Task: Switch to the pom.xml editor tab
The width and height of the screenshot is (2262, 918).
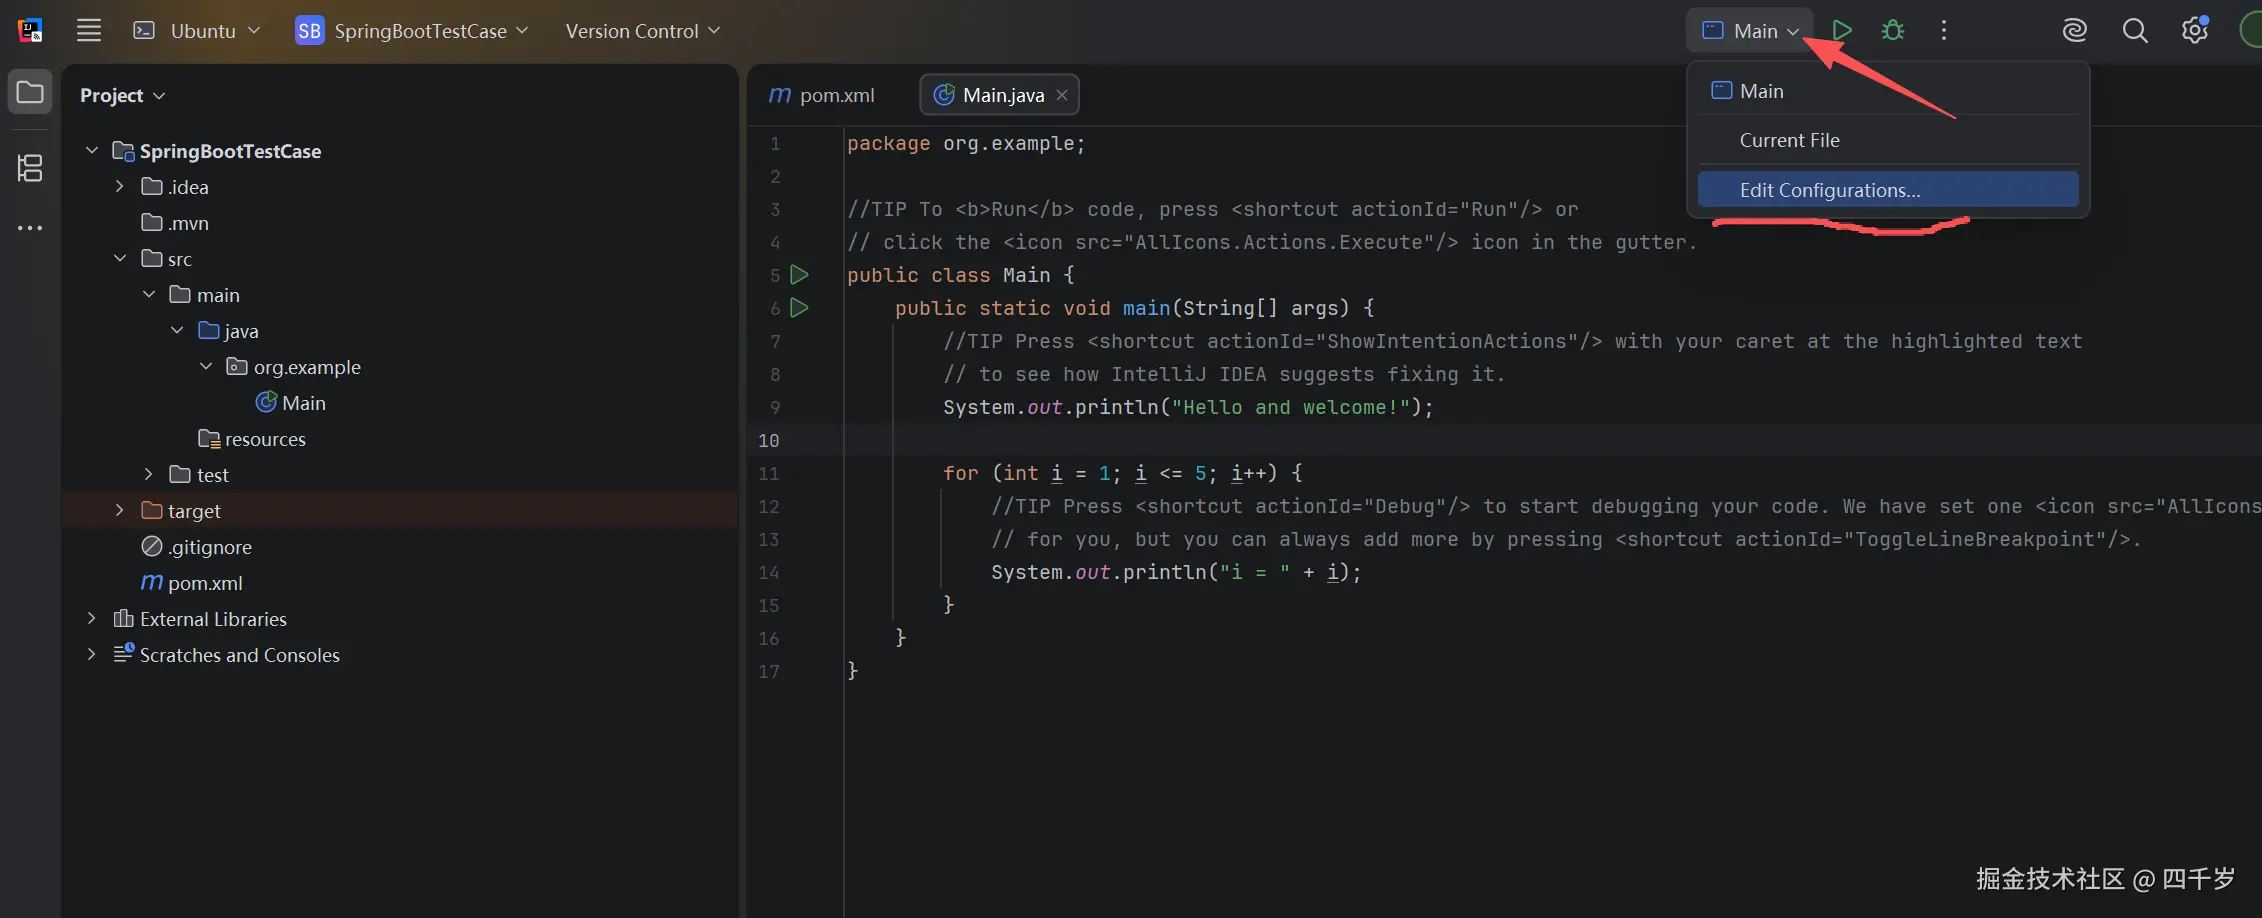Action: point(822,95)
